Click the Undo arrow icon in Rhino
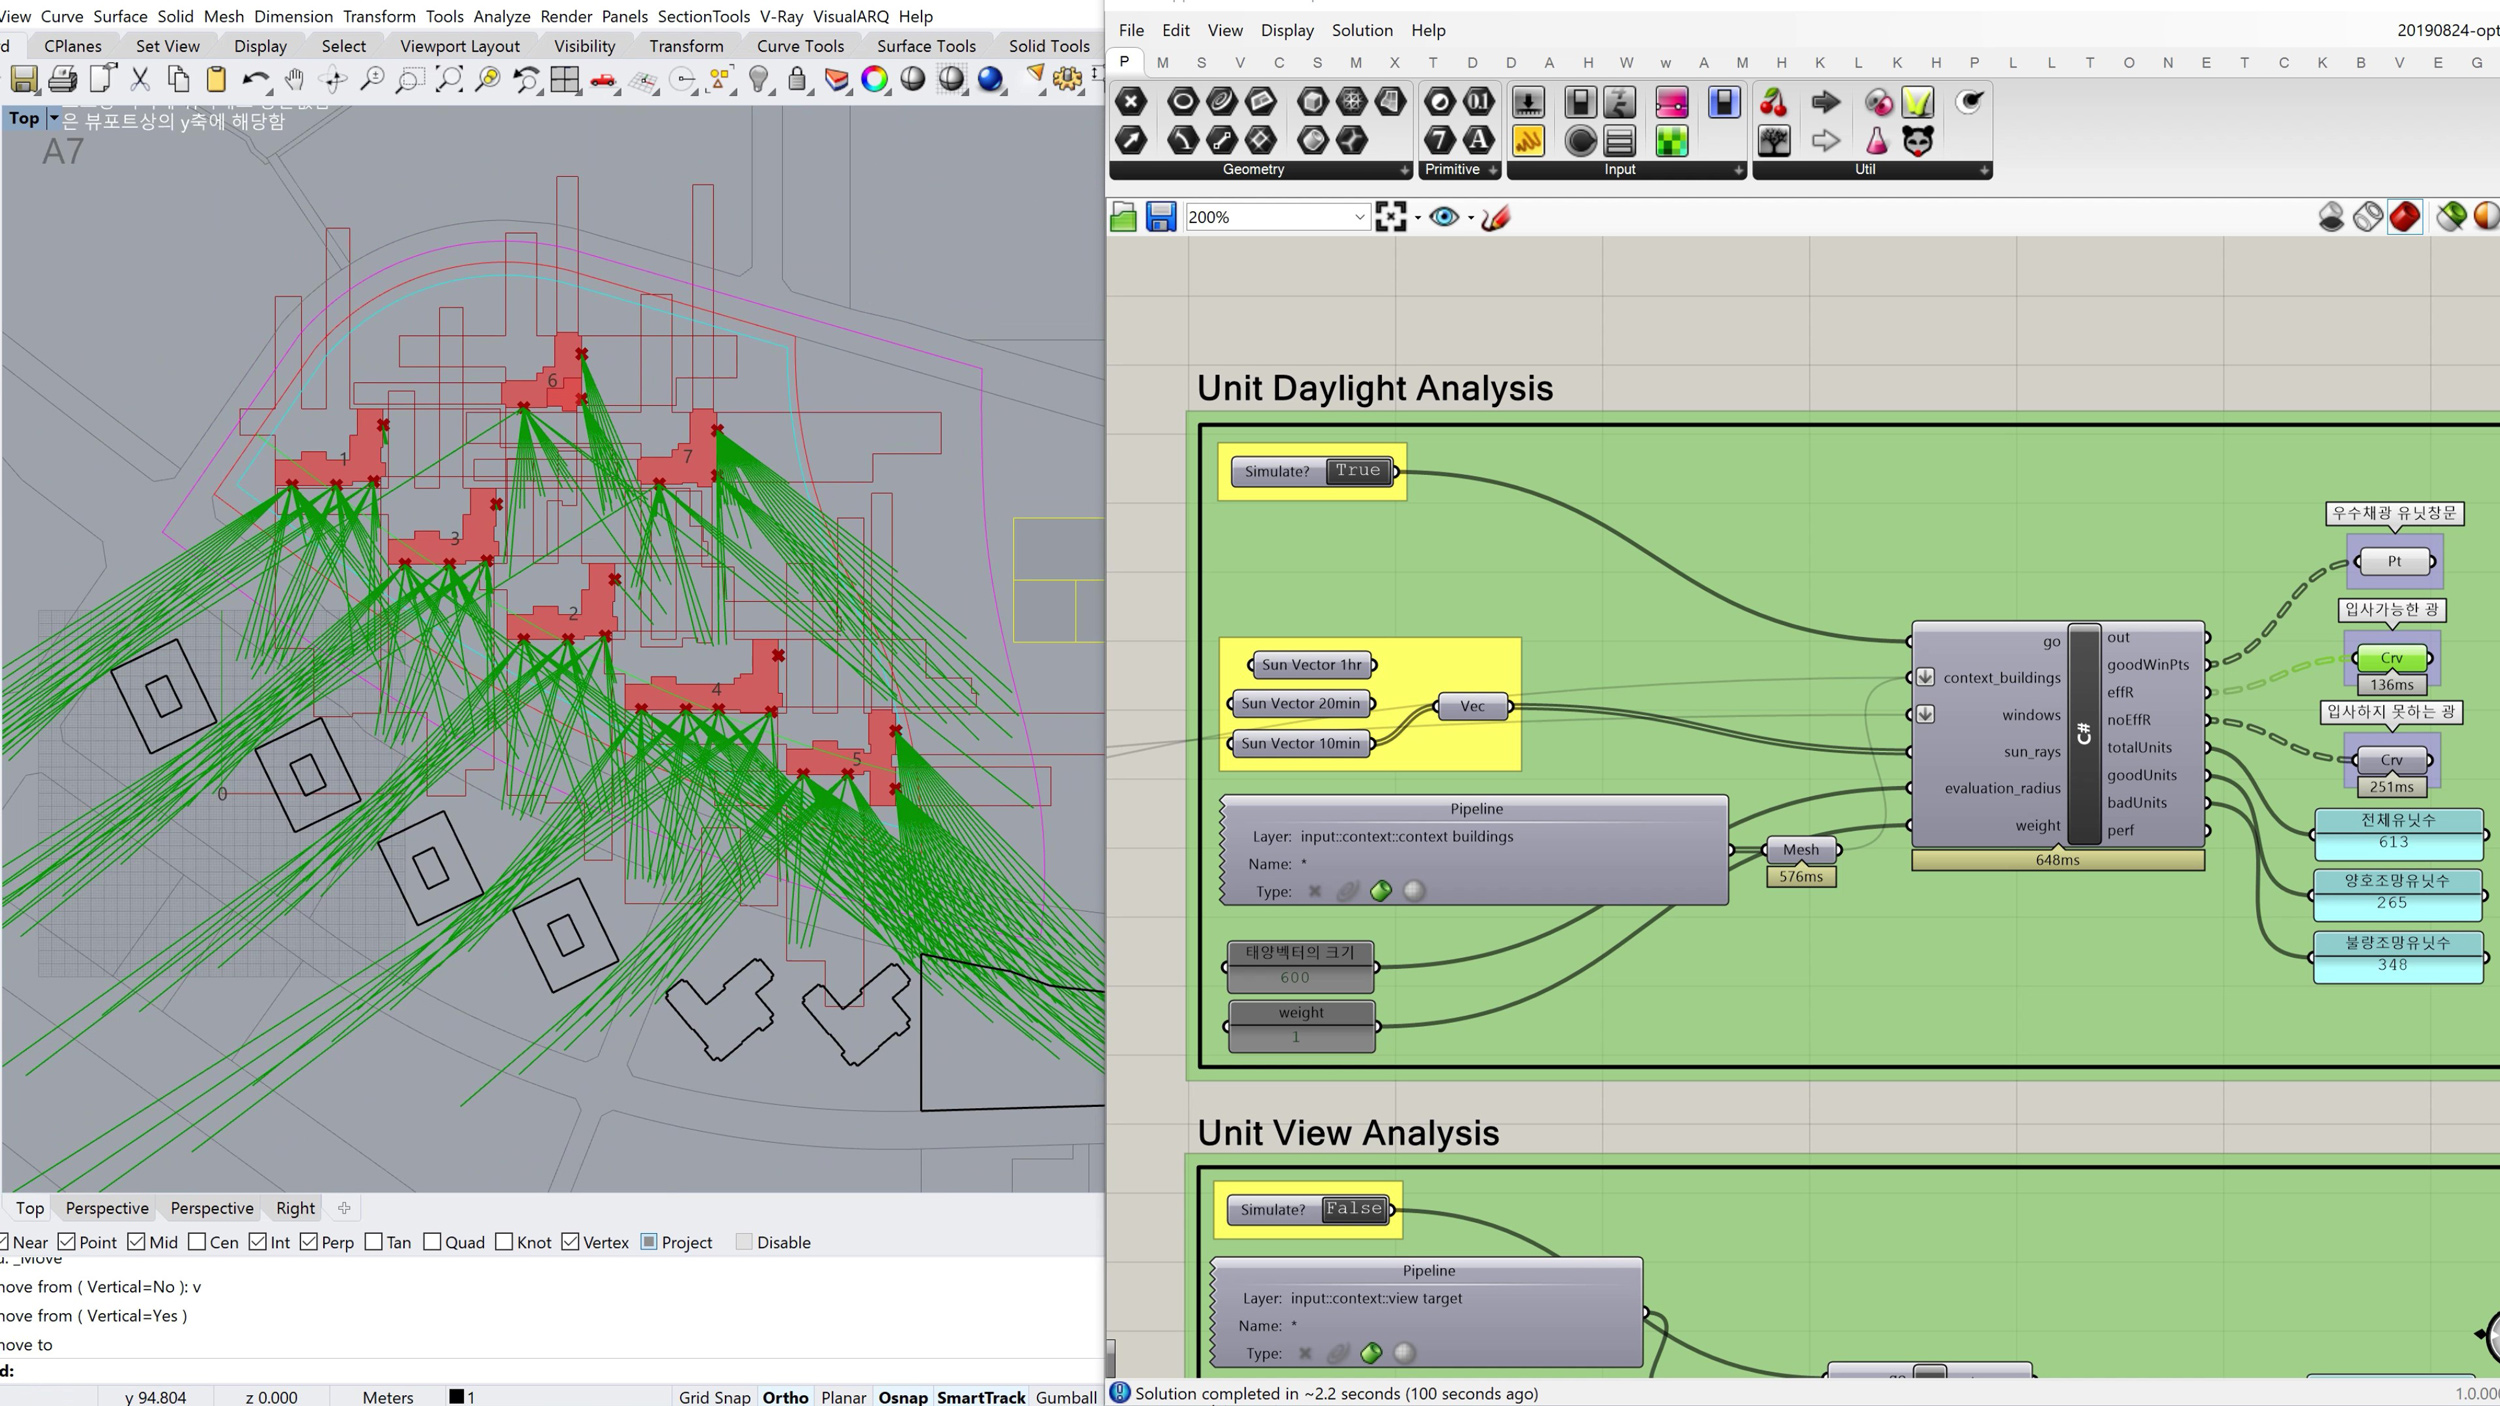Screen dimensions: 2500x1406 (x=256, y=79)
